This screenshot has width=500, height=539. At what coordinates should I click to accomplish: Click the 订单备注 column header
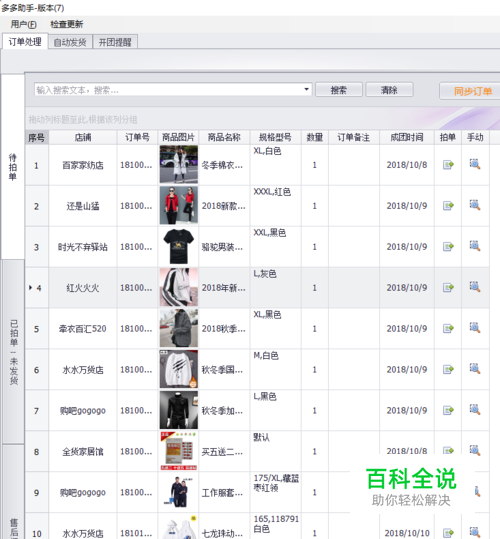point(354,138)
